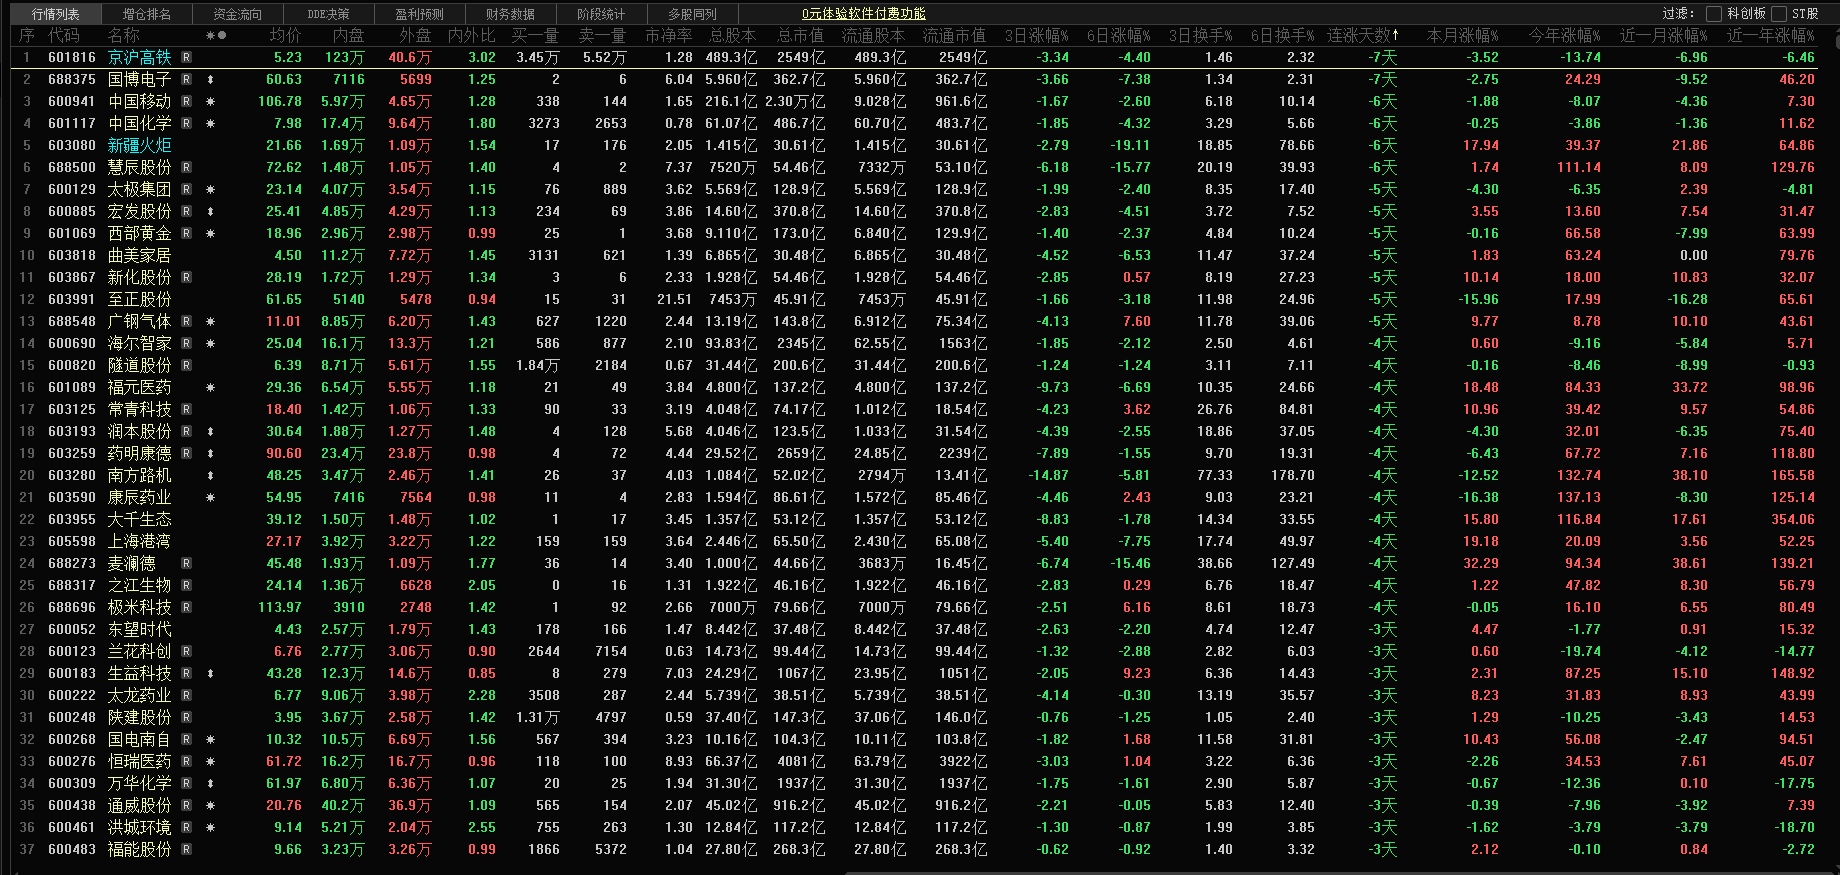Select stock name 恒瑞医药
Viewport: 1840px width, 875px height.
coord(139,762)
